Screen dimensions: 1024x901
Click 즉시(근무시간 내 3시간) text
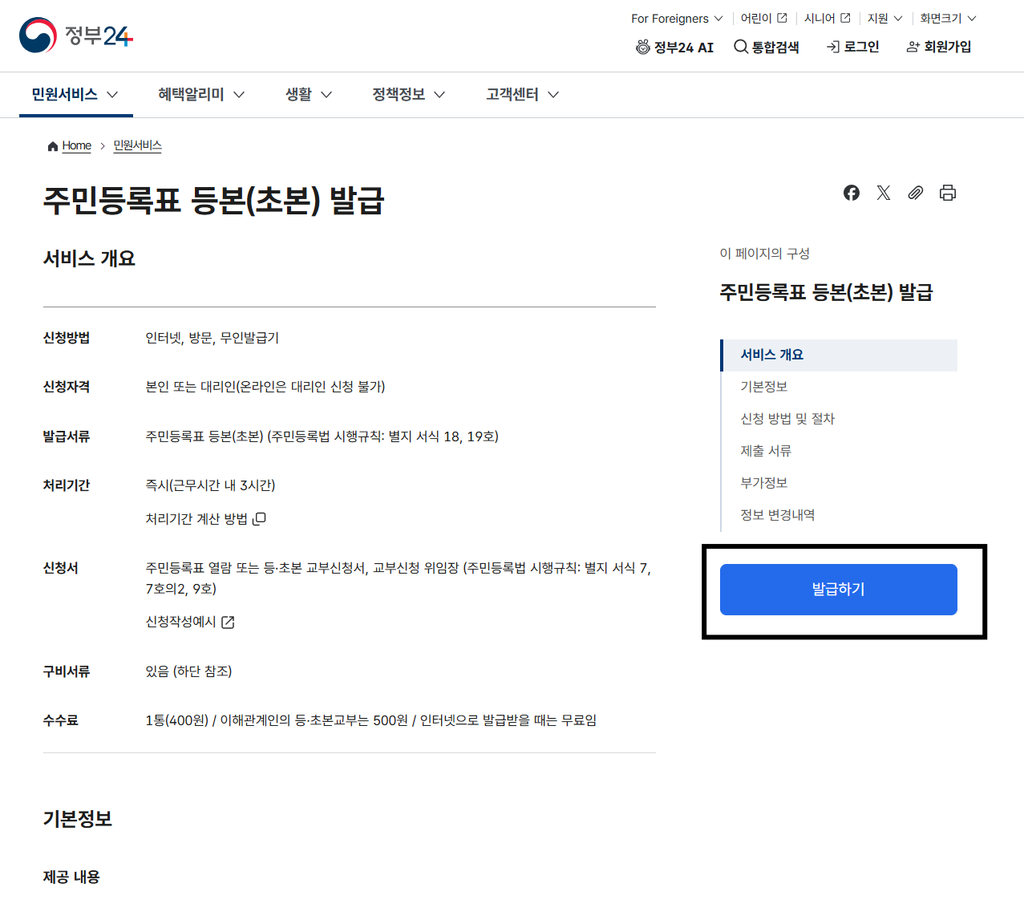[x=210, y=486]
